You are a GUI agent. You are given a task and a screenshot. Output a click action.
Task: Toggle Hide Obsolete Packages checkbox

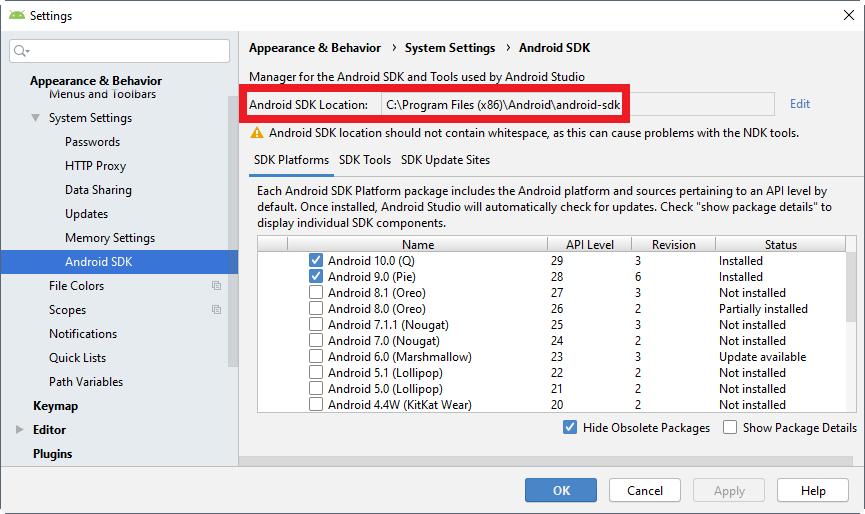coord(570,427)
